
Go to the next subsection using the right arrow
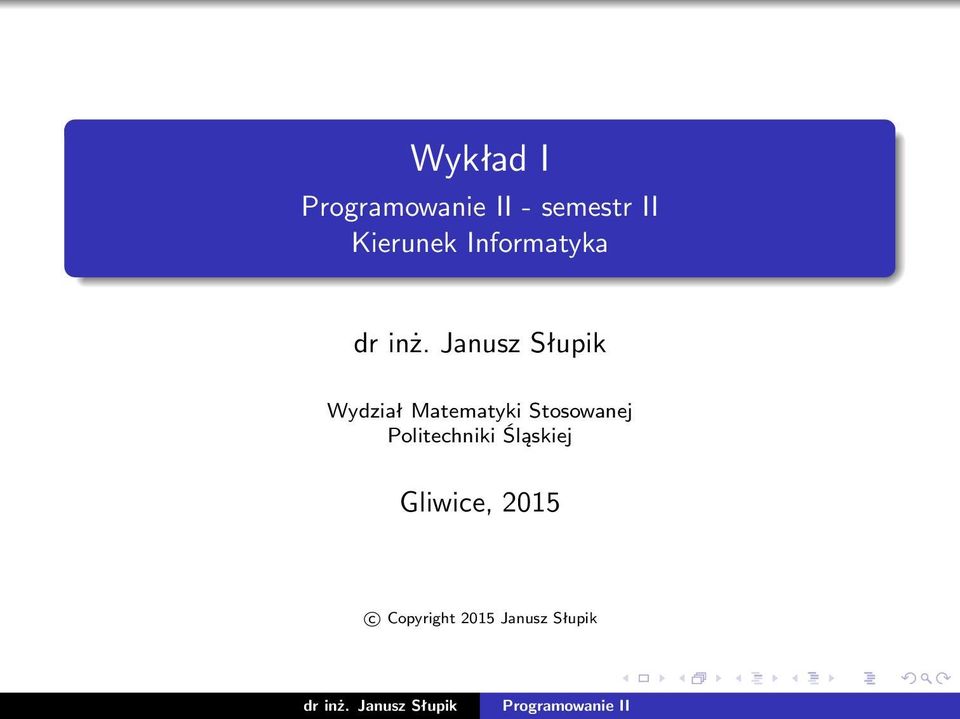coord(775,678)
